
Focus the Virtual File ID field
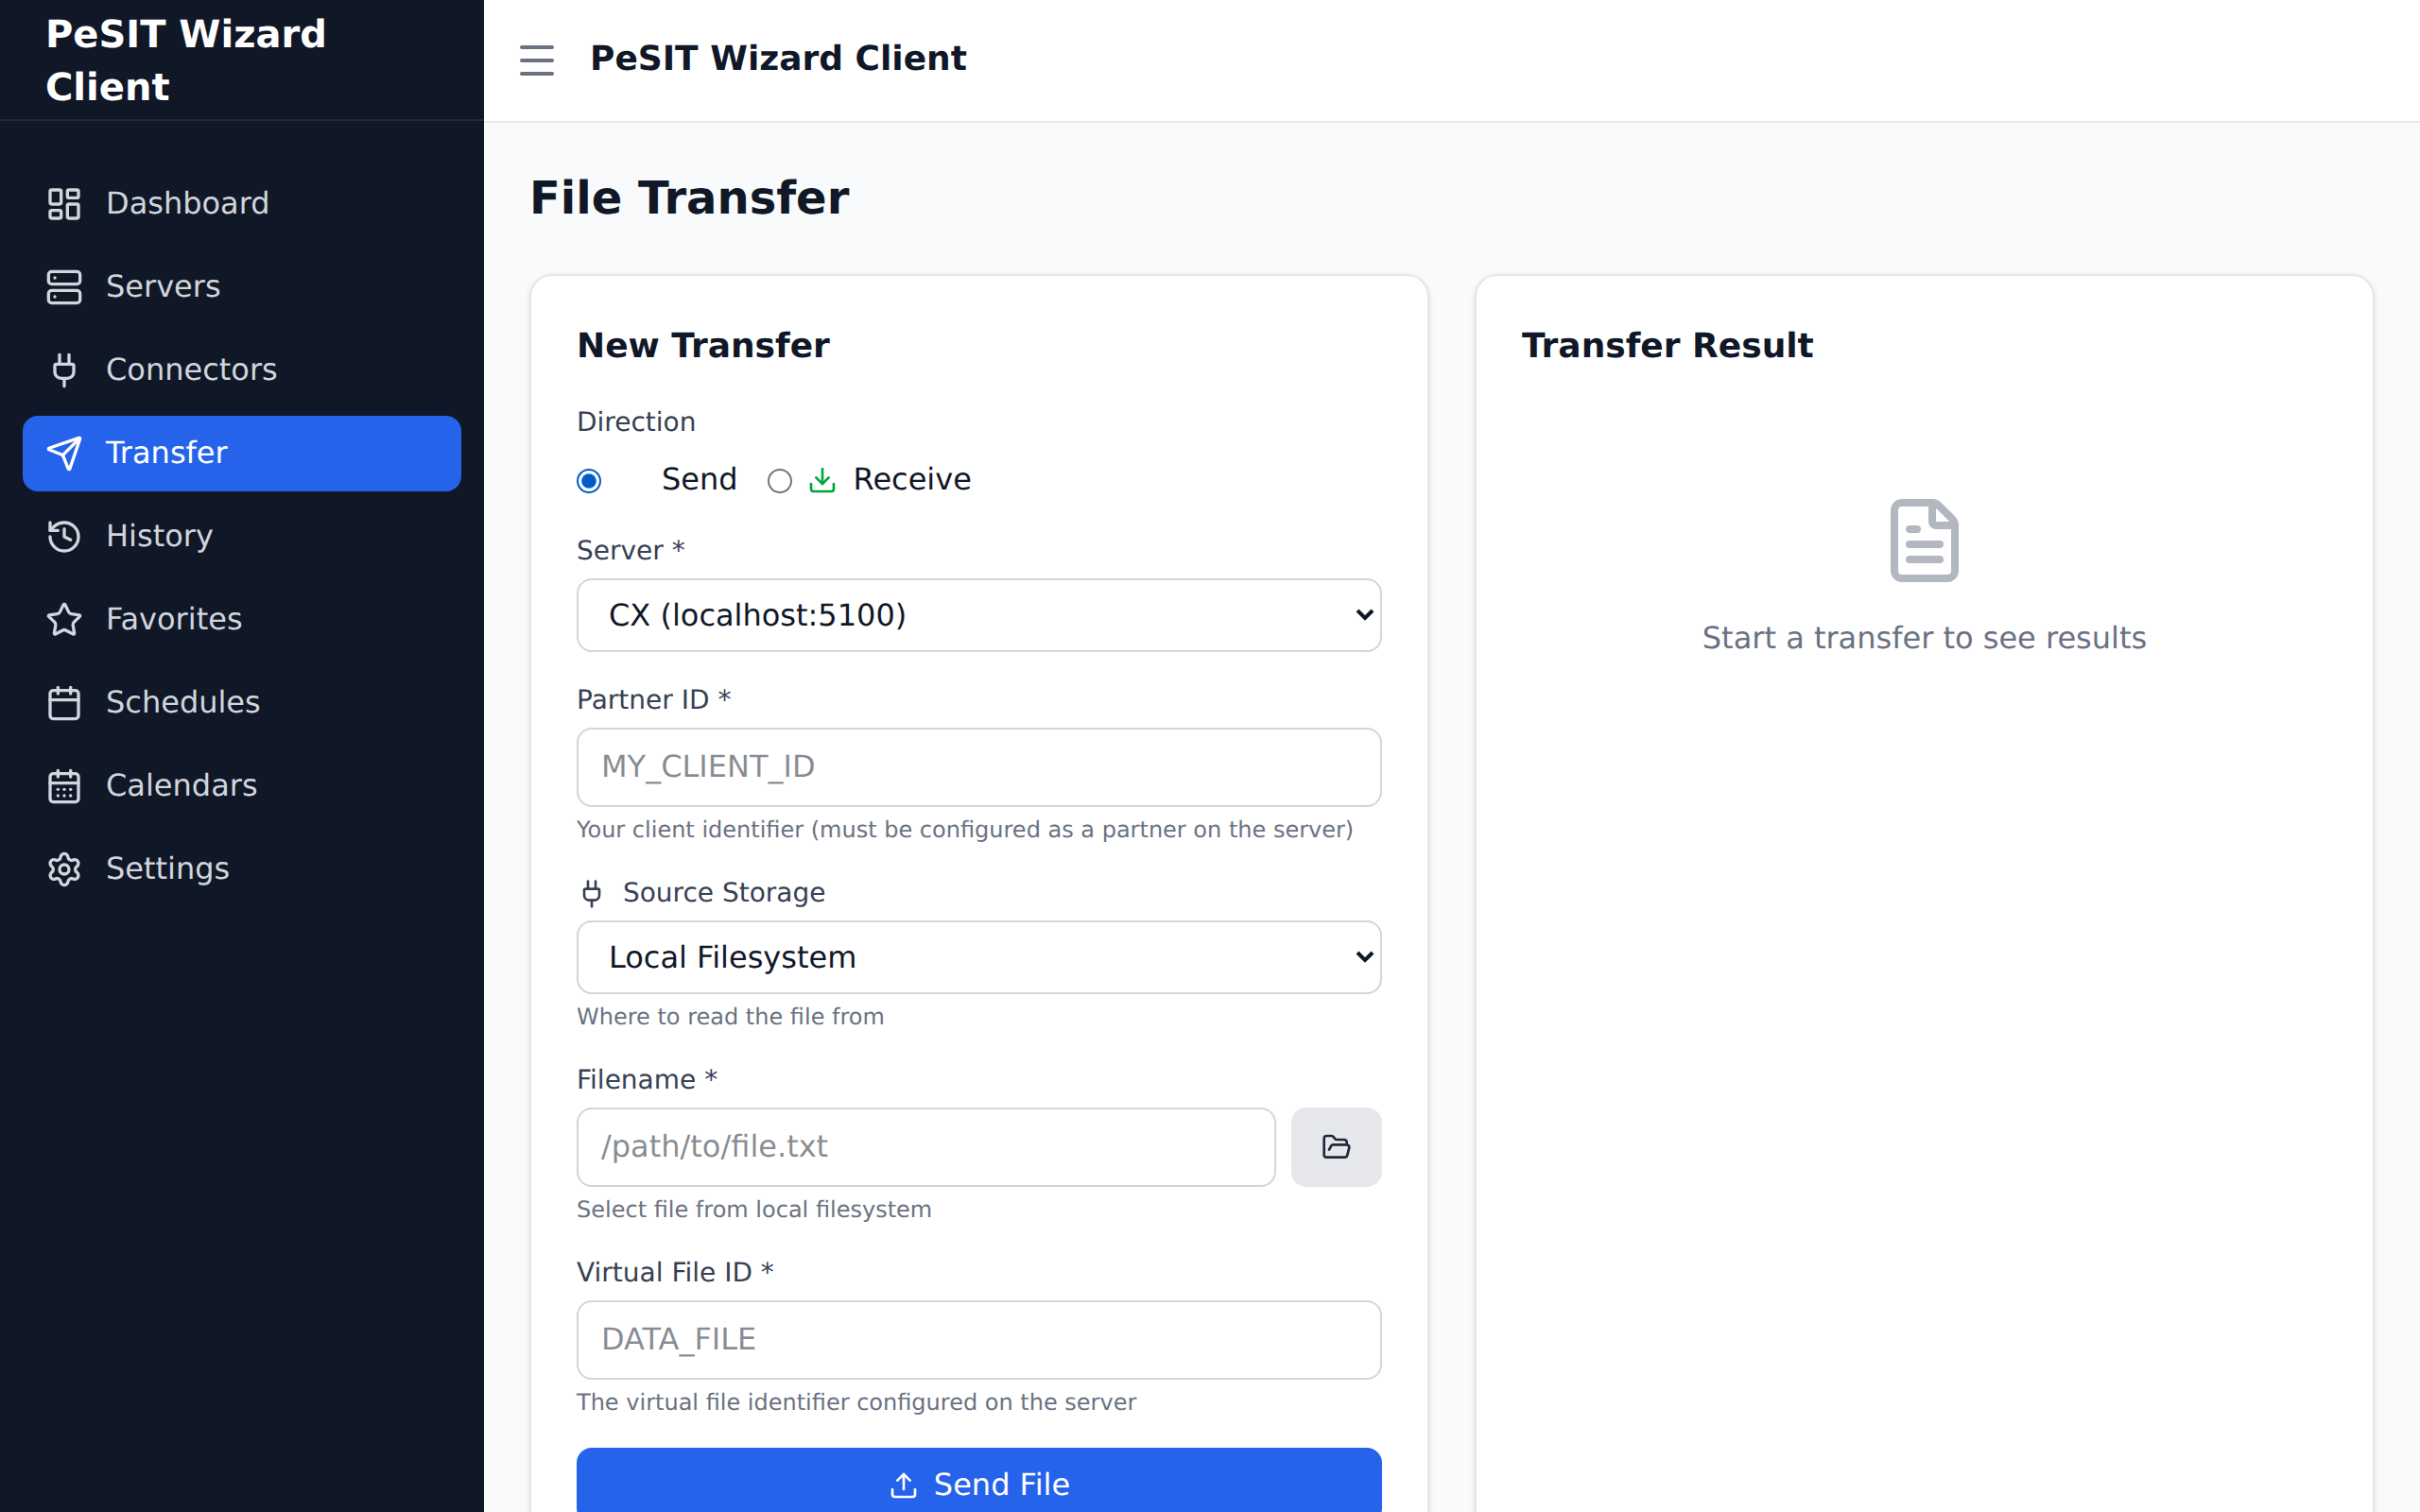click(978, 1339)
